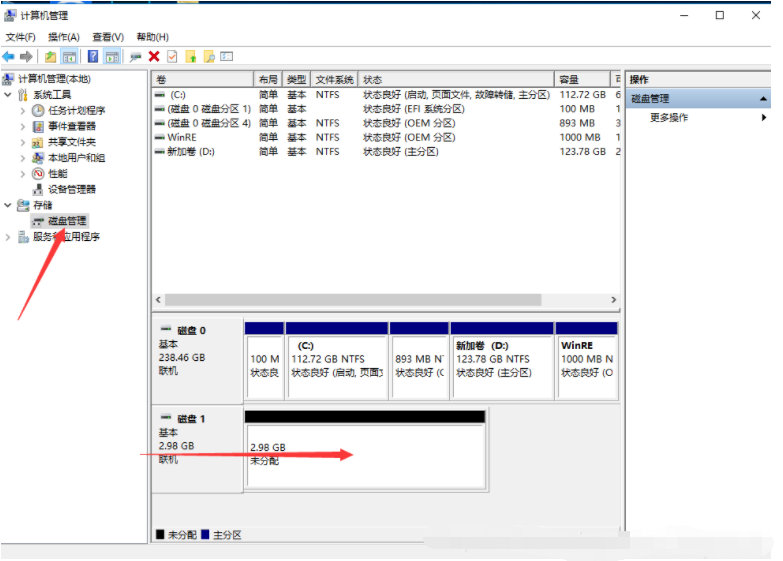The width and height of the screenshot is (783, 561).
Task: Click the disk connect toolbar icon
Action: [135, 57]
